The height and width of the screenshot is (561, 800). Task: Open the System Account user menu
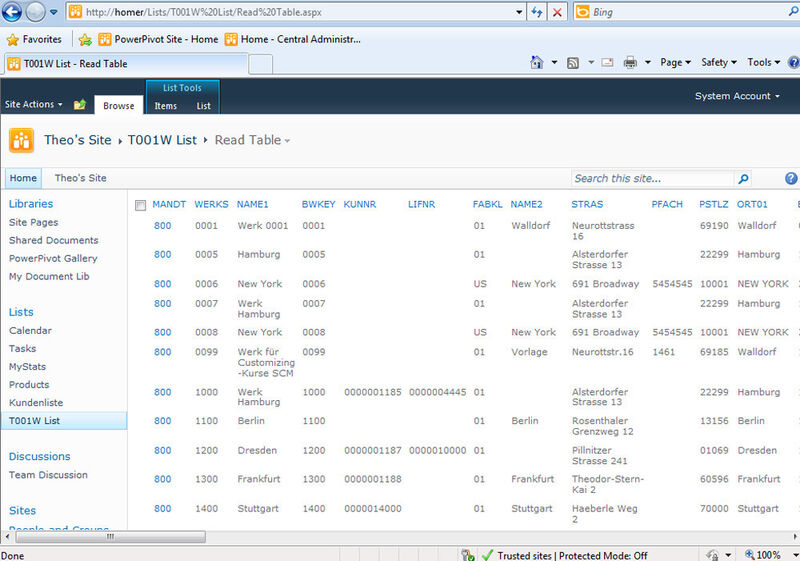pos(737,96)
